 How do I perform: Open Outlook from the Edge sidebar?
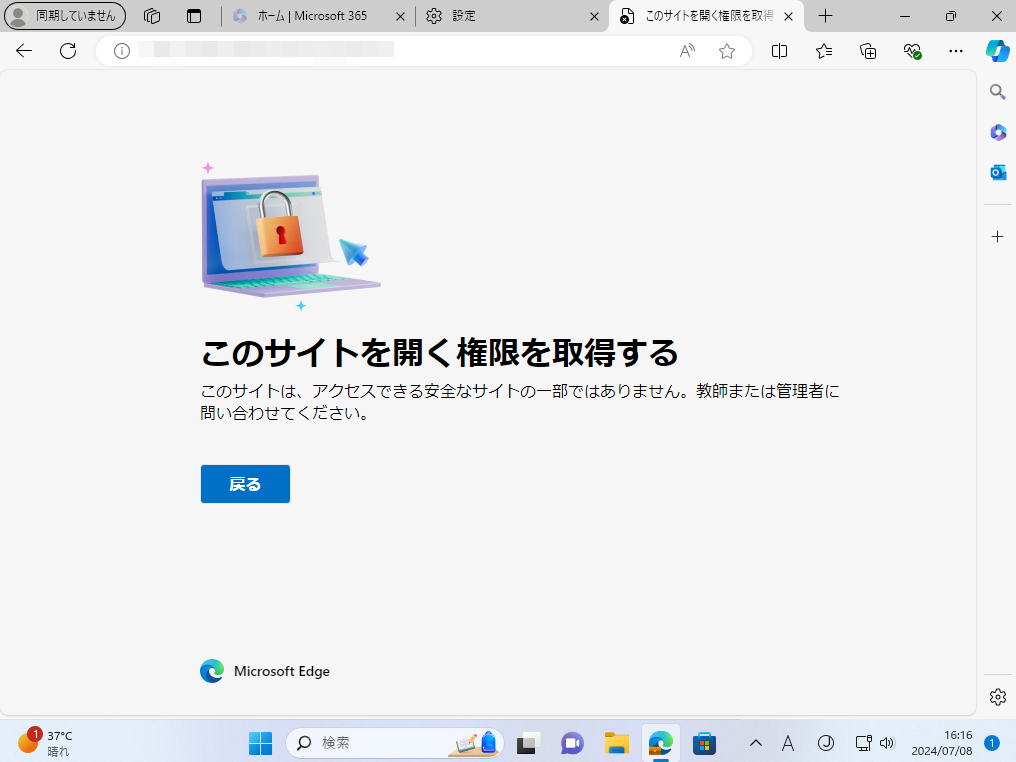997,172
